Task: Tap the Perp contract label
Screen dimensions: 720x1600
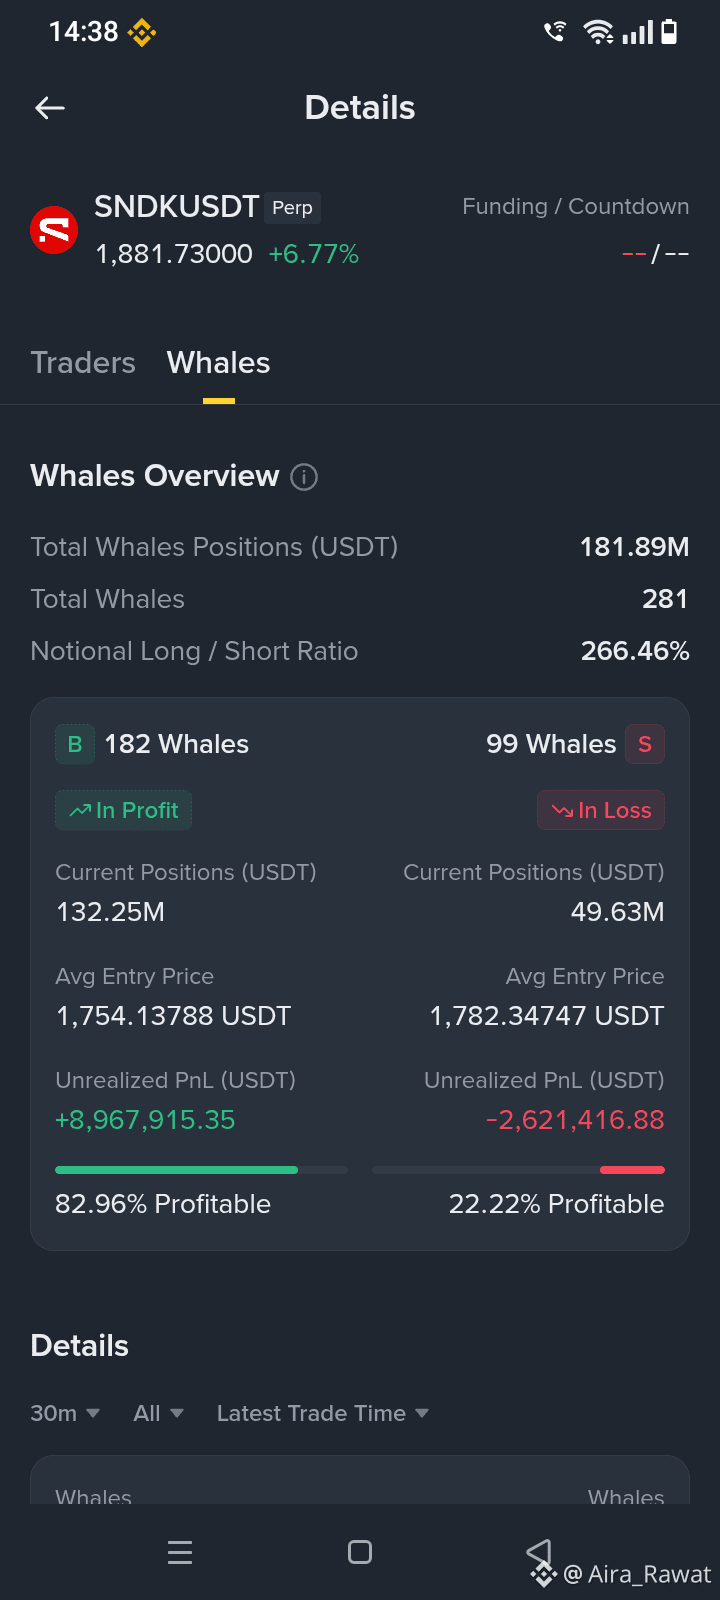Action: coord(292,208)
